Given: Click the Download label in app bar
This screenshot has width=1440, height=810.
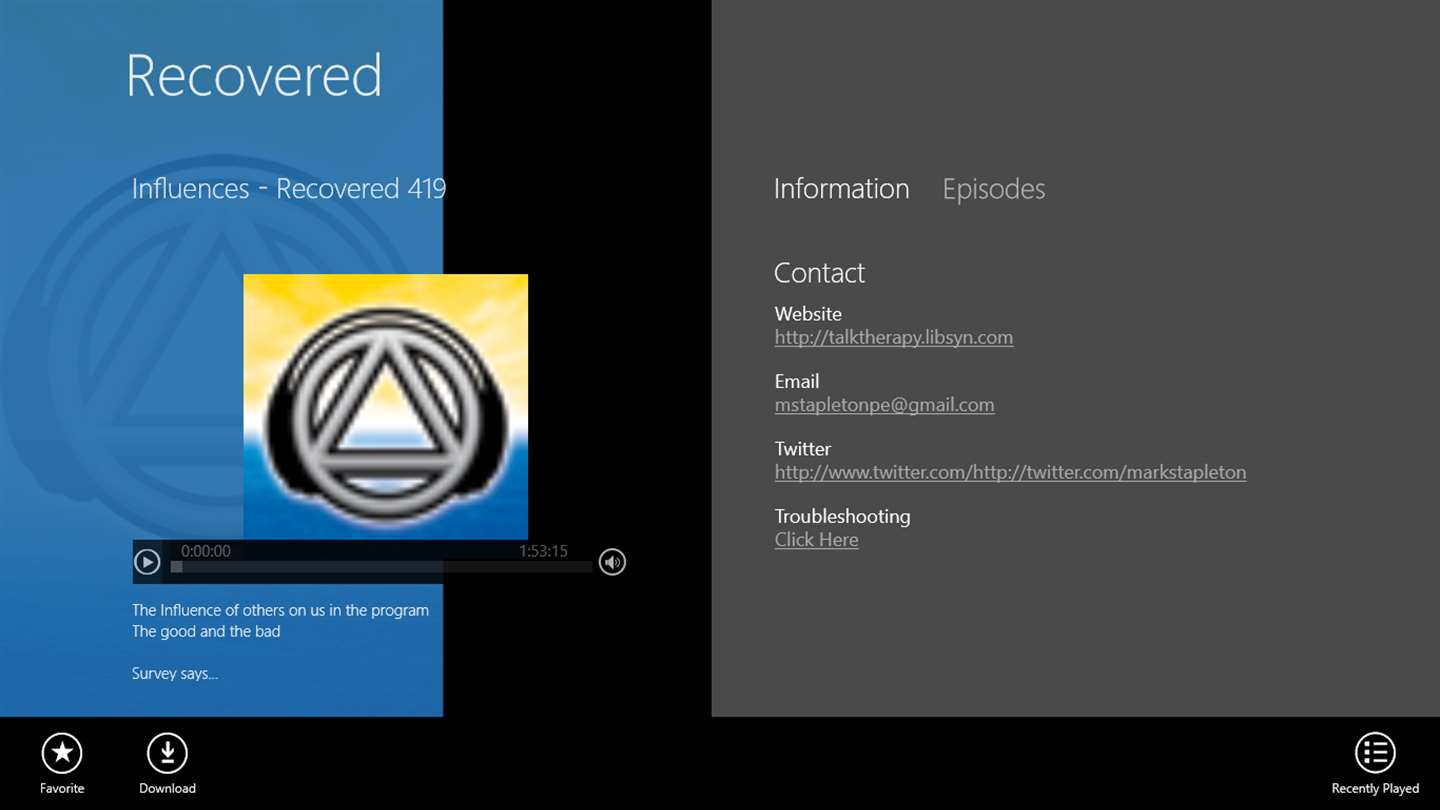Looking at the screenshot, I should tap(167, 788).
